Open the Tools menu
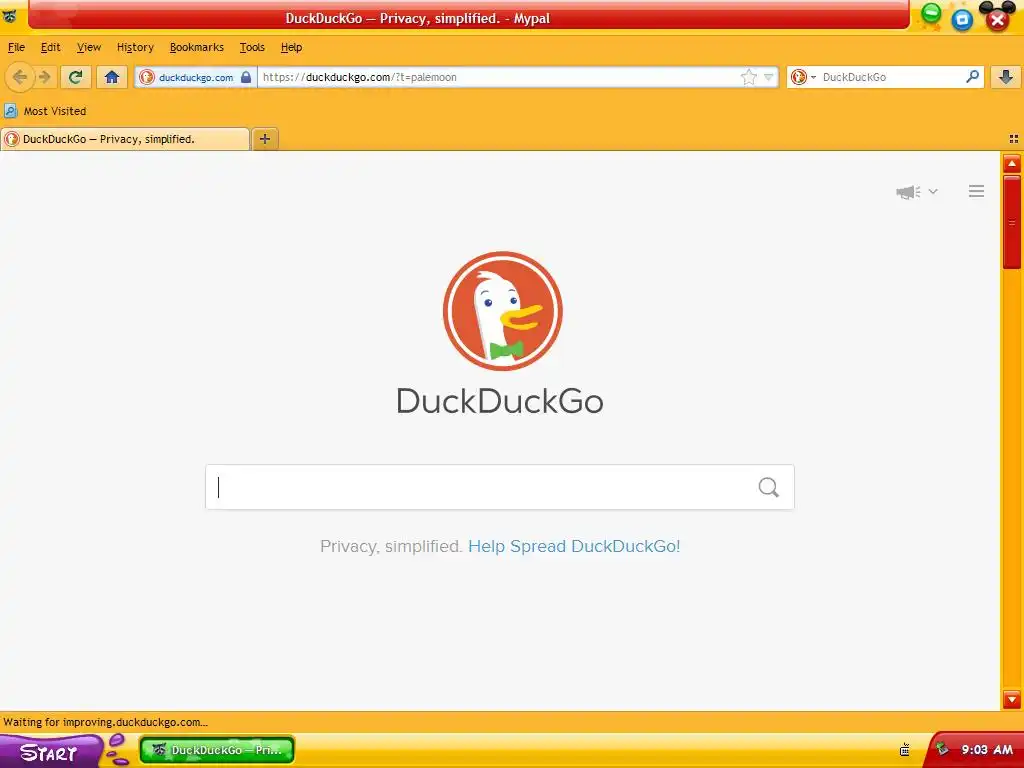The image size is (1024, 768). coord(252,47)
